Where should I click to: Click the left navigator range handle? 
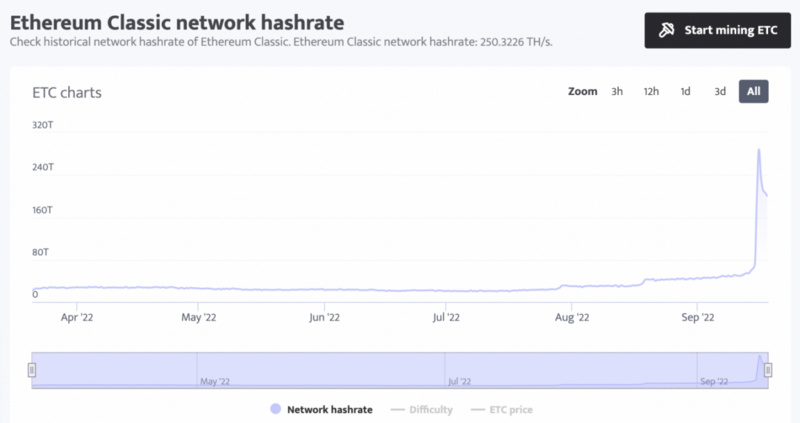(32, 370)
